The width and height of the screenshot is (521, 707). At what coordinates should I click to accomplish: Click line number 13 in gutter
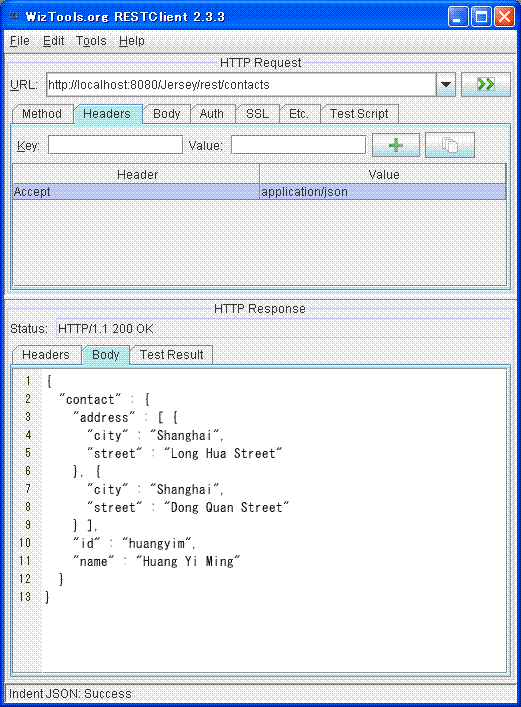pos(25,597)
